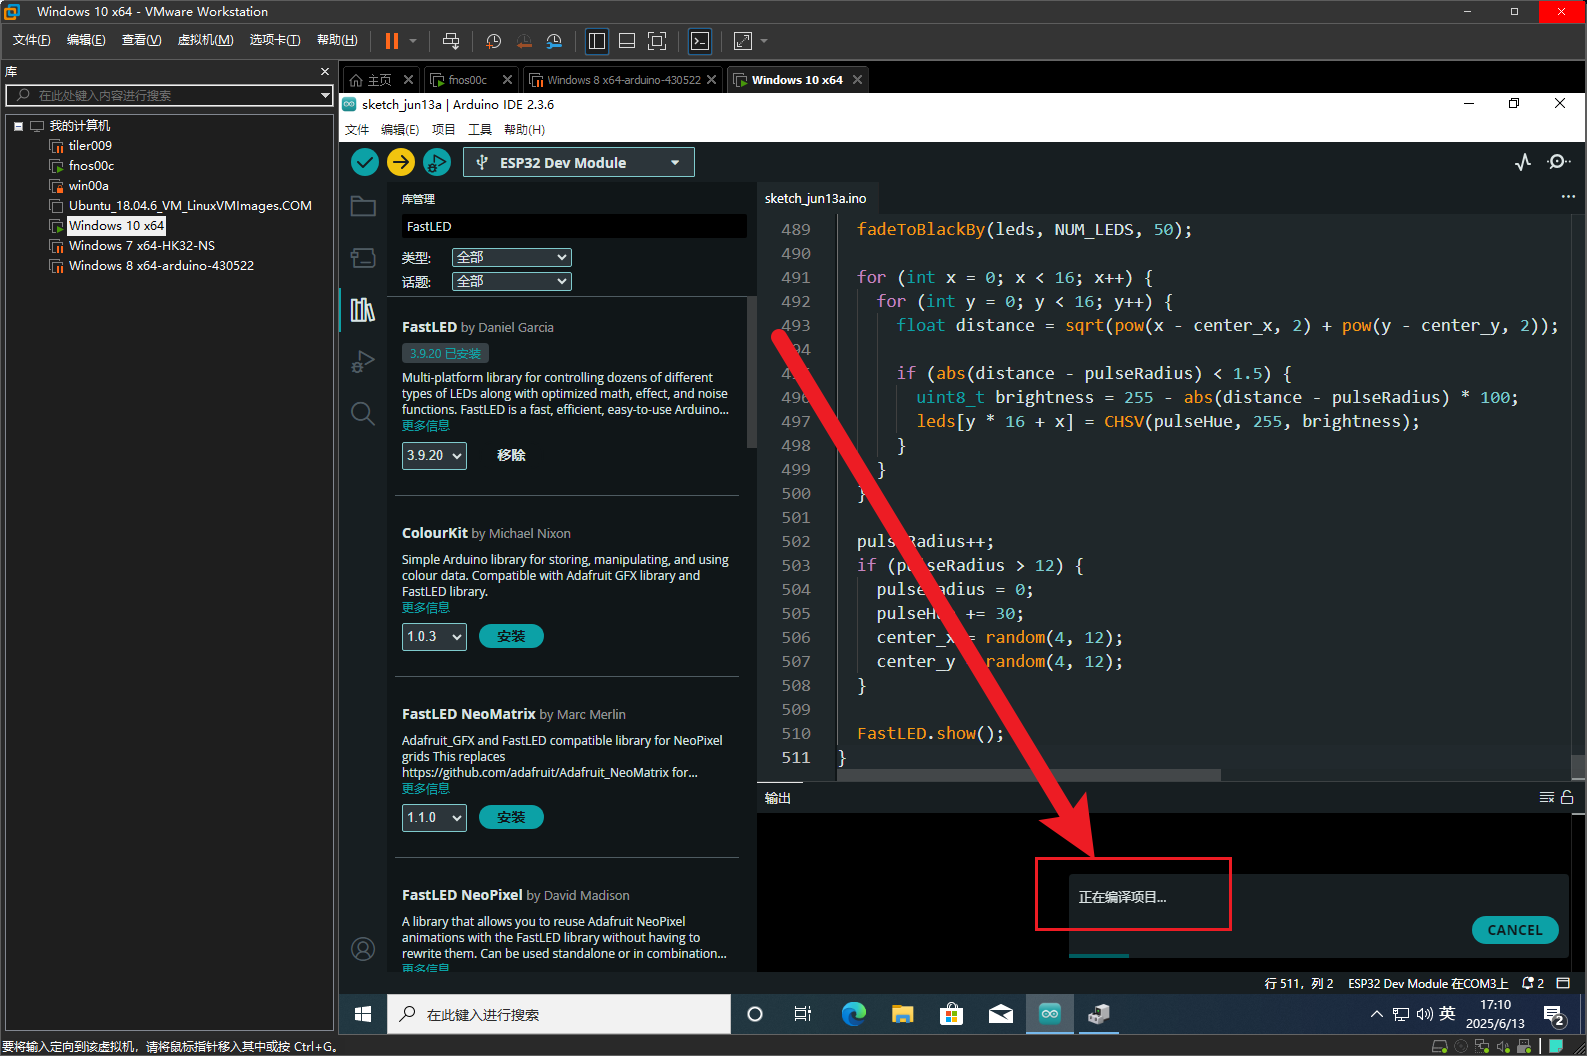Toggle output scroll lock icon
Viewport: 1587px width, 1056px height.
(x=1567, y=797)
